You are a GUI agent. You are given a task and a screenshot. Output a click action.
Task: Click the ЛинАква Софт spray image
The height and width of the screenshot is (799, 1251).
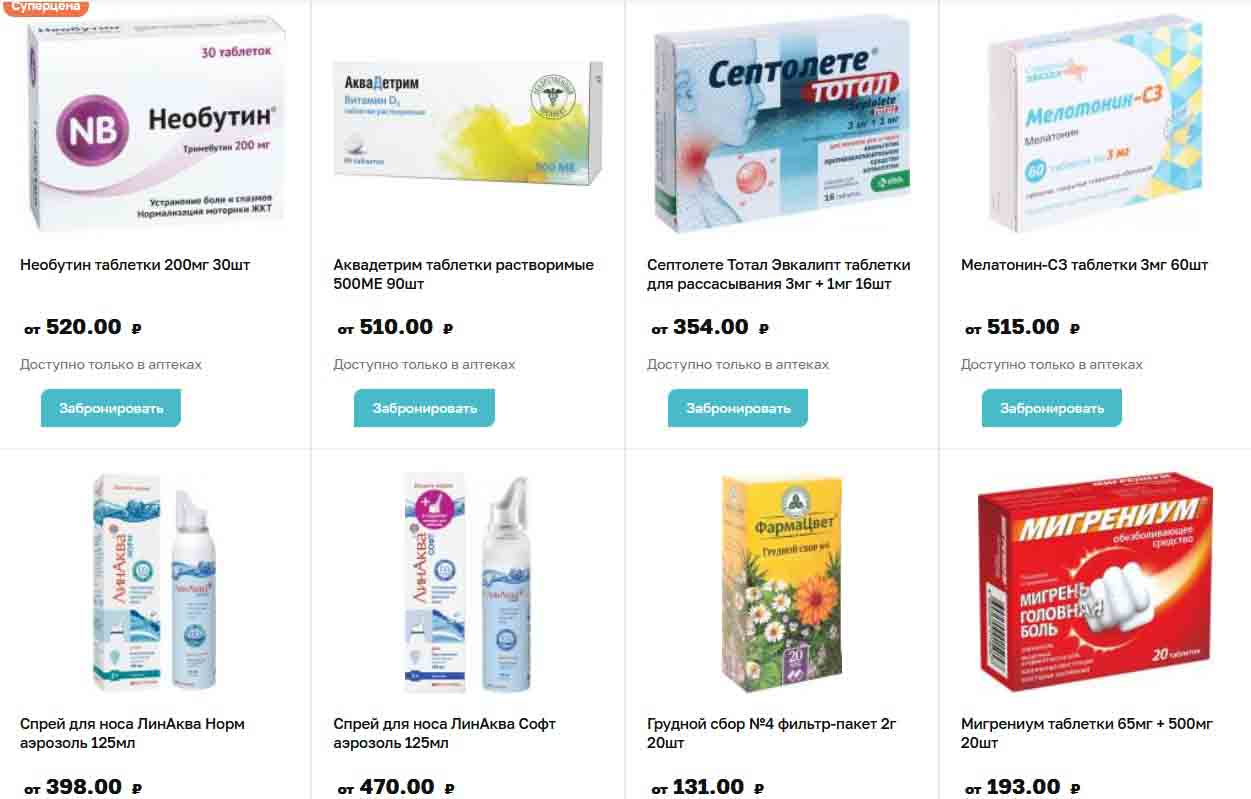tap(468, 582)
